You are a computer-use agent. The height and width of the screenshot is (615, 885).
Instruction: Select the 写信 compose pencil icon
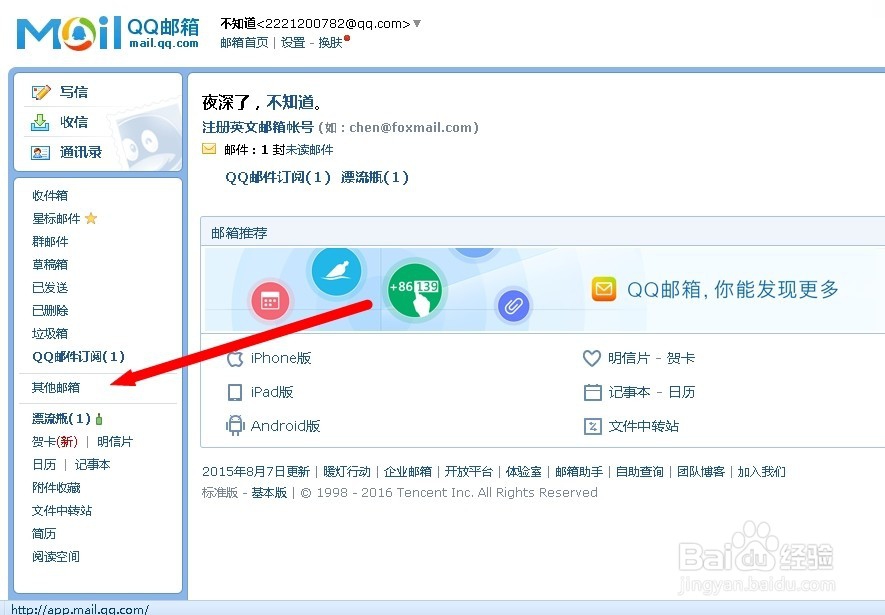[40, 92]
